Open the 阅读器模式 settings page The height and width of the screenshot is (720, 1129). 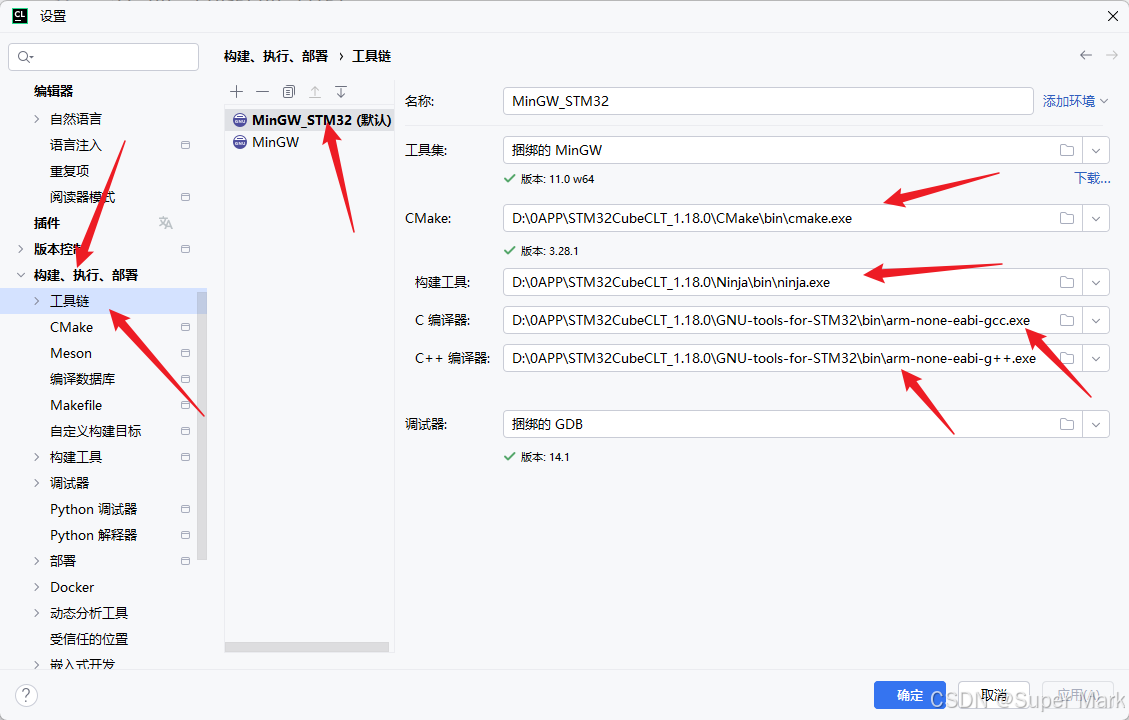[82, 197]
